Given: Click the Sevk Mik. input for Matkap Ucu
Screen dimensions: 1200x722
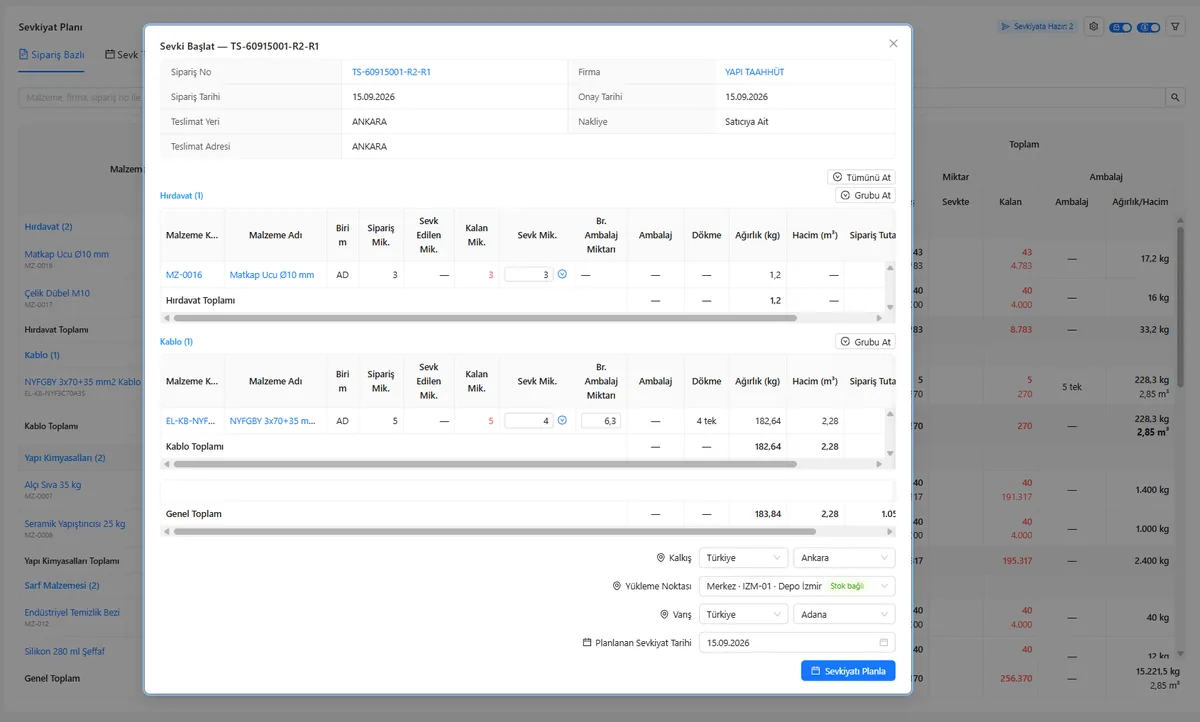Looking at the screenshot, I should point(529,274).
